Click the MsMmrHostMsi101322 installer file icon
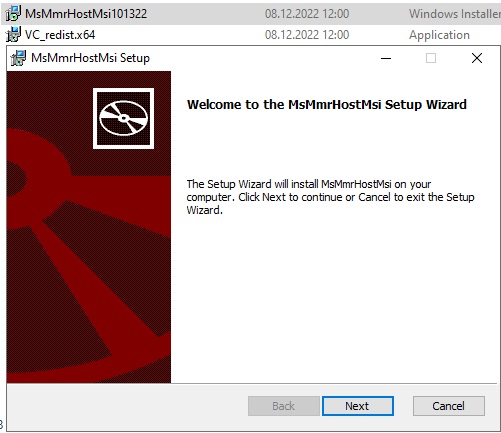This screenshot has width=501, height=433. [13, 13]
